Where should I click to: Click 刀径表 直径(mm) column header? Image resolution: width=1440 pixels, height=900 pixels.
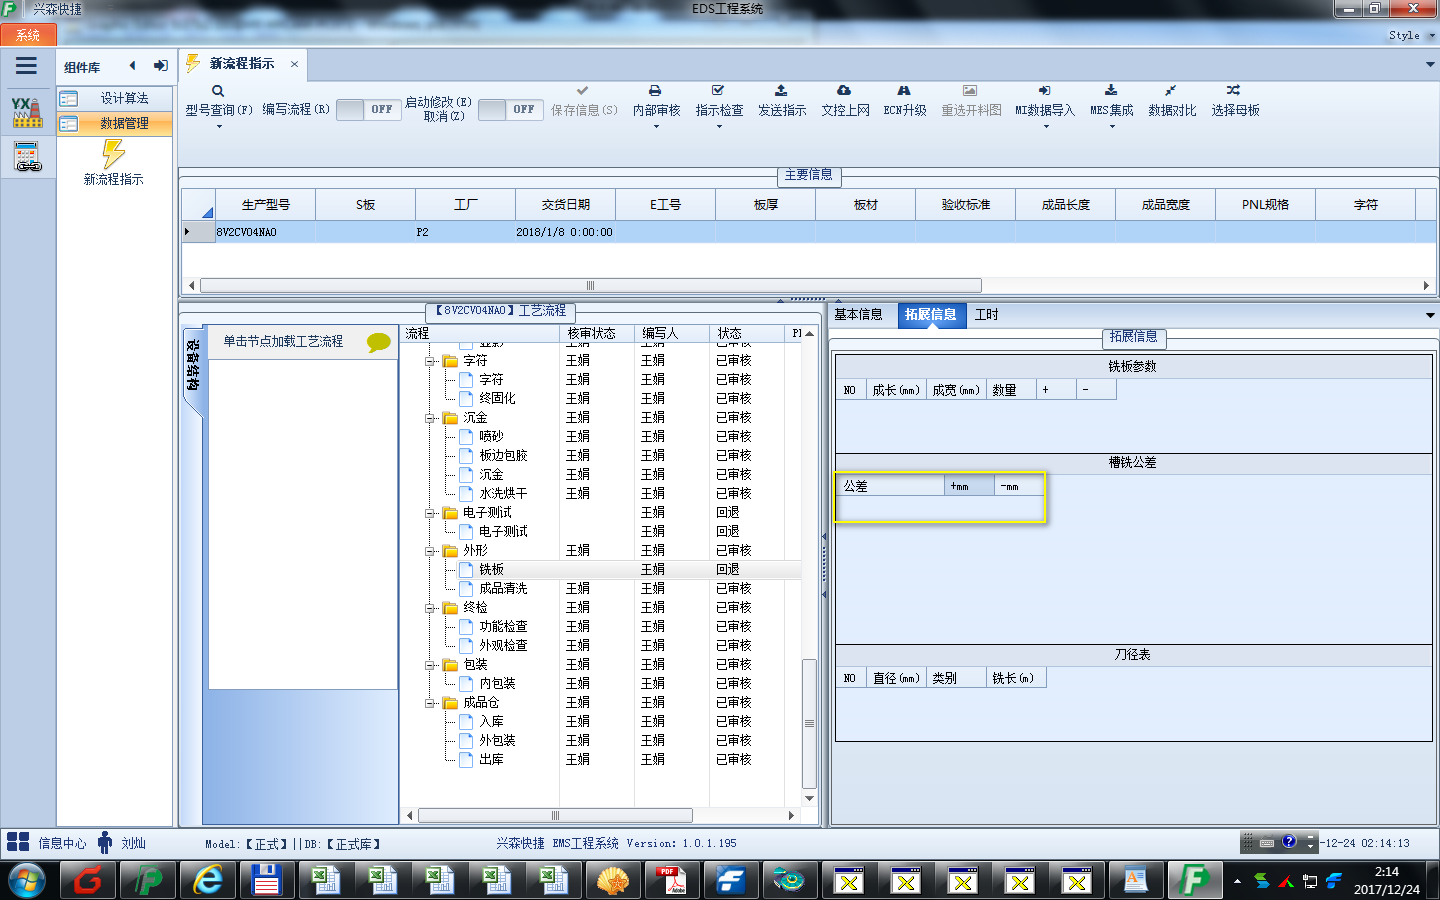click(896, 678)
